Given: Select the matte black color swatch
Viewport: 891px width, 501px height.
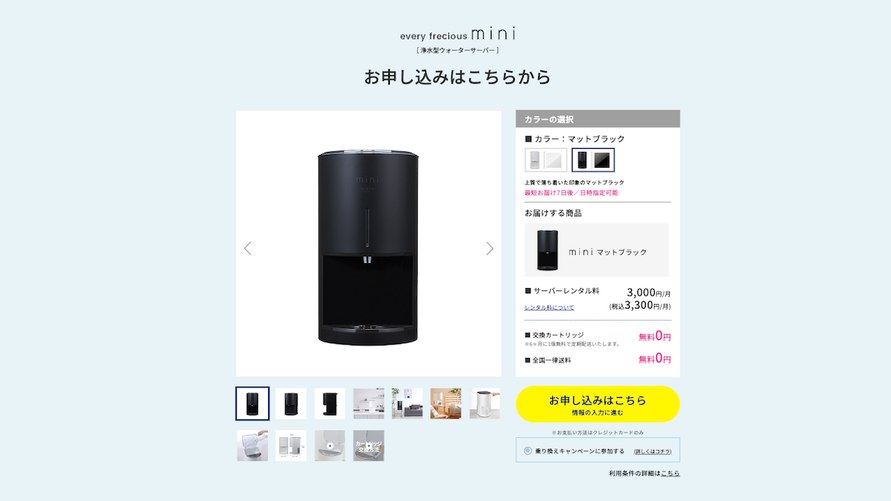Looking at the screenshot, I should tap(593, 160).
